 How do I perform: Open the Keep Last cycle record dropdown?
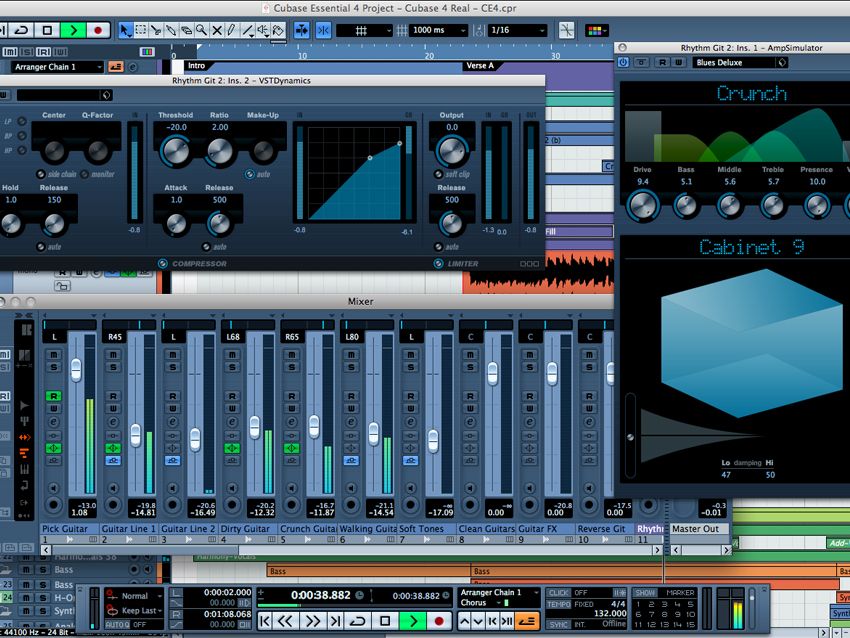(x=135, y=610)
